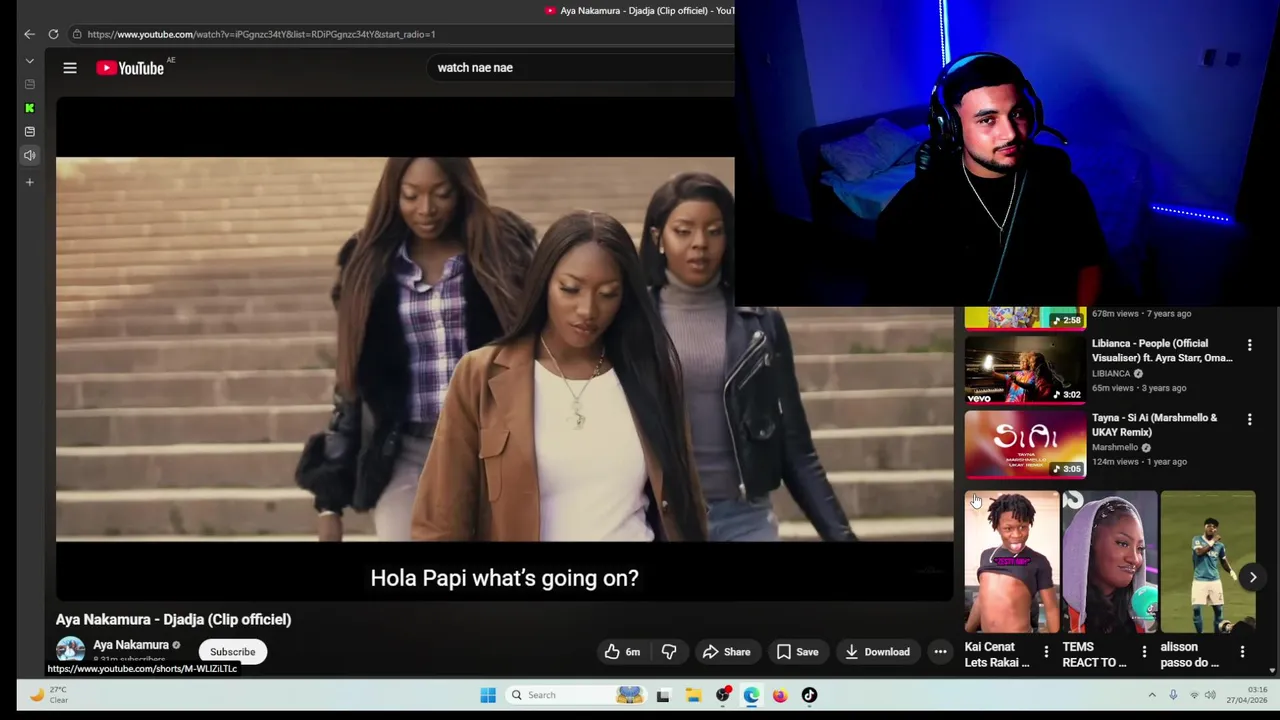
Task: Go back with browser back arrow
Action: click(x=29, y=34)
